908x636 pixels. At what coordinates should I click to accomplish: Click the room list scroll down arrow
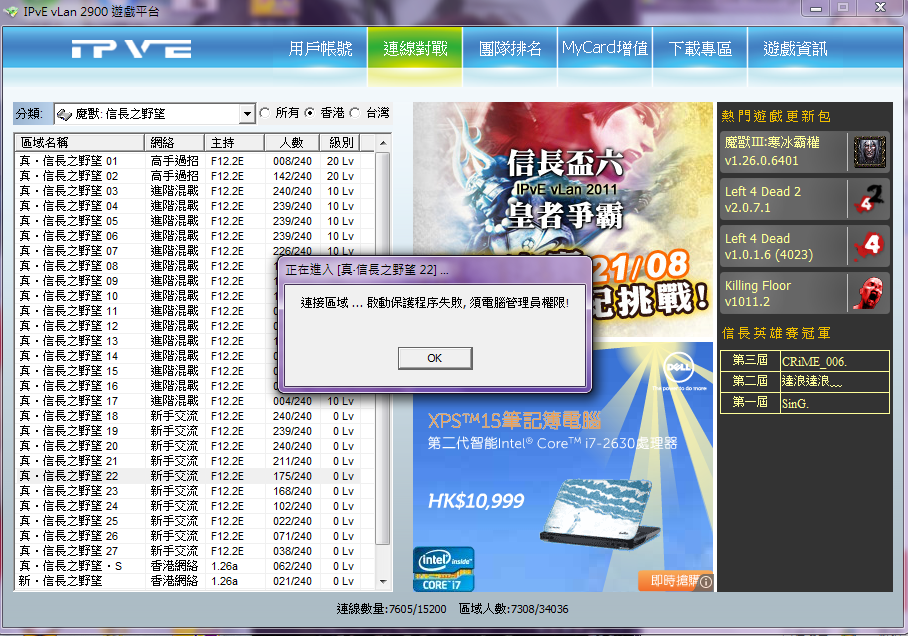[383, 582]
